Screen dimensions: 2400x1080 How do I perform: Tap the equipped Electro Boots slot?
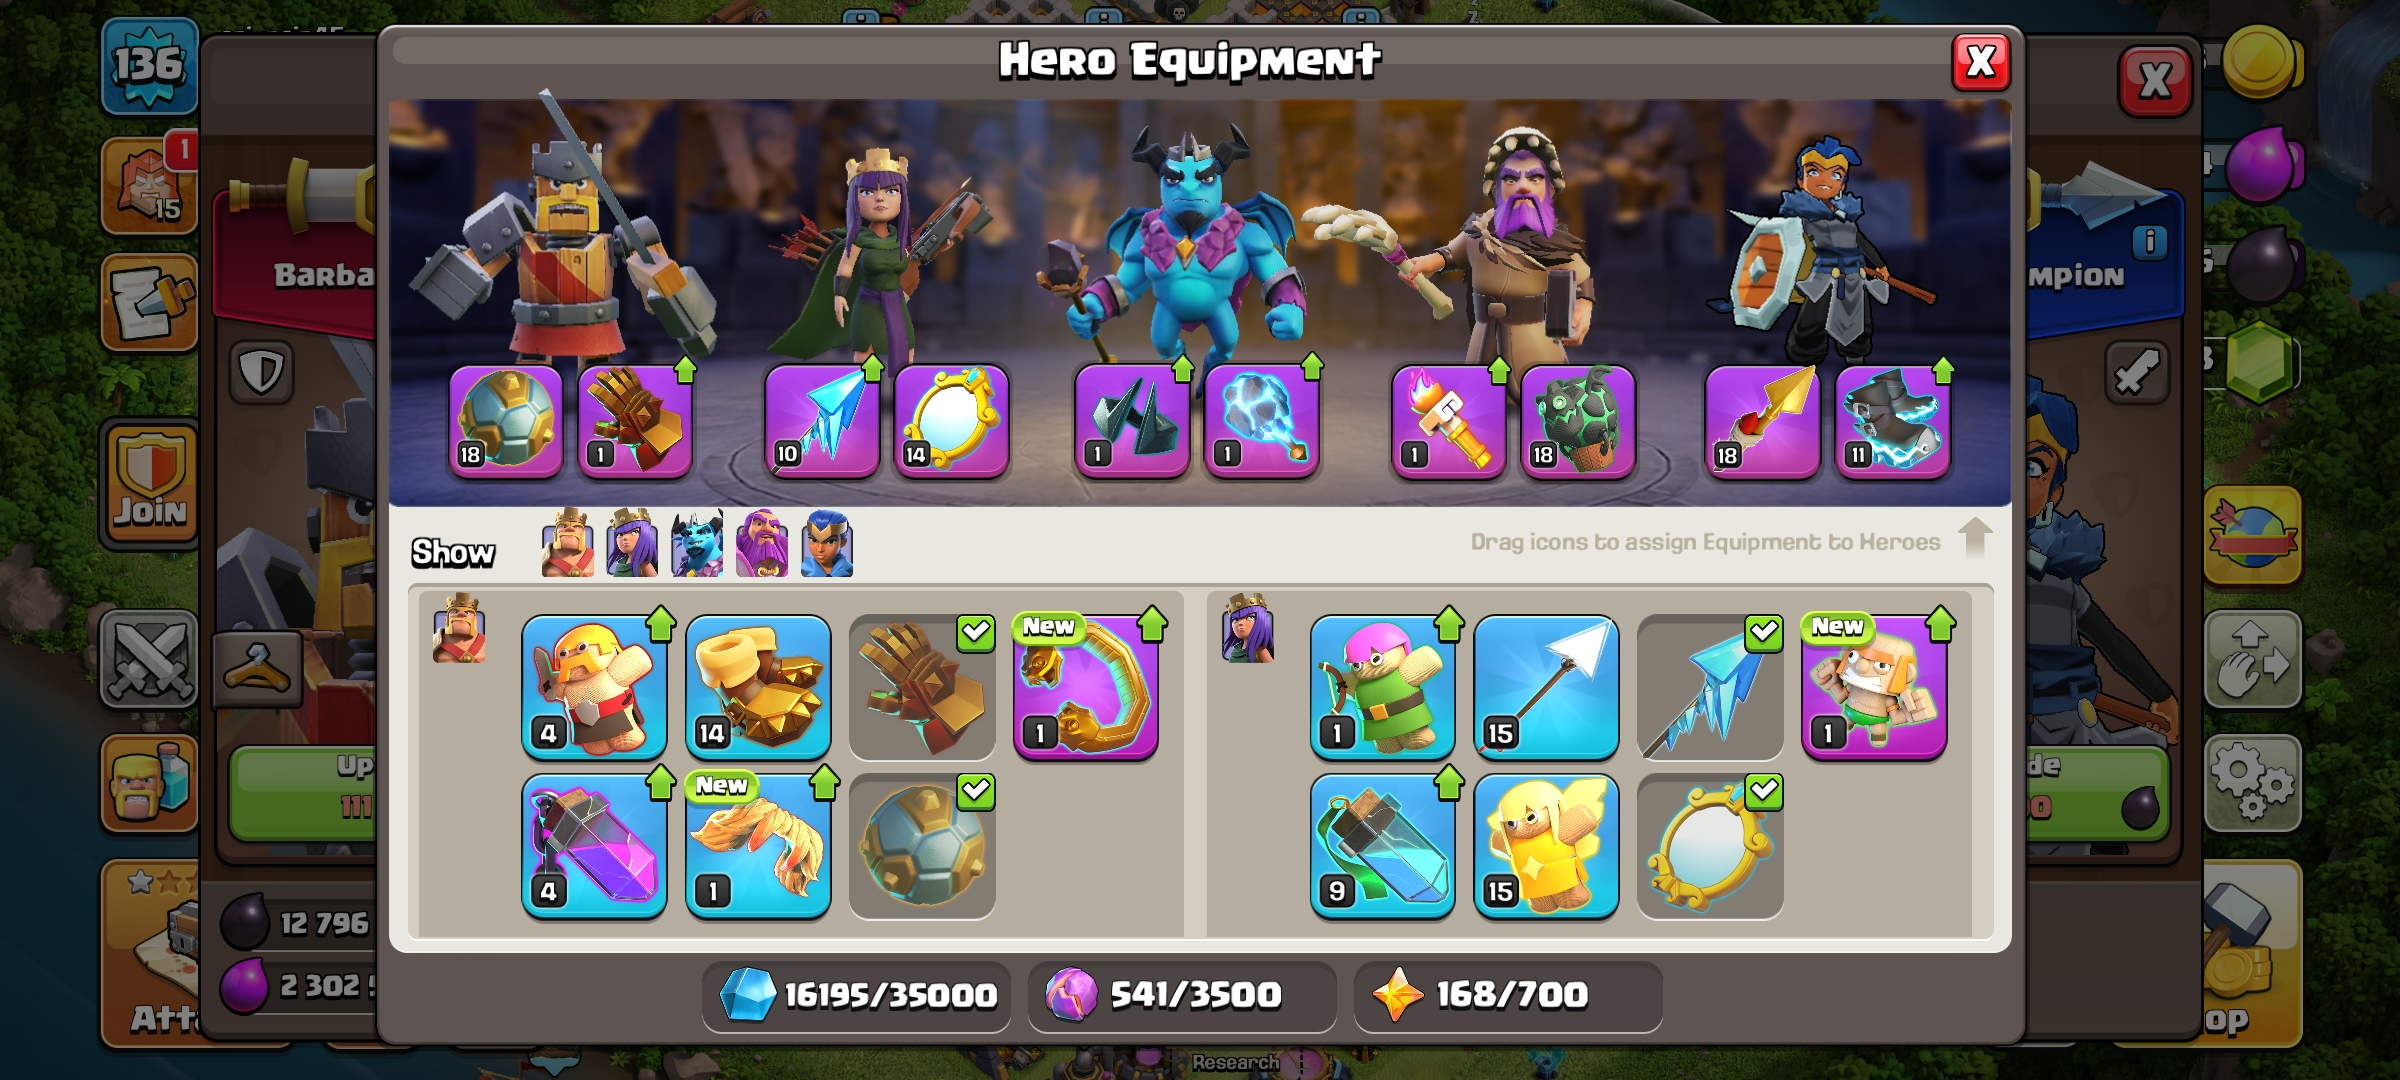coord(1893,421)
